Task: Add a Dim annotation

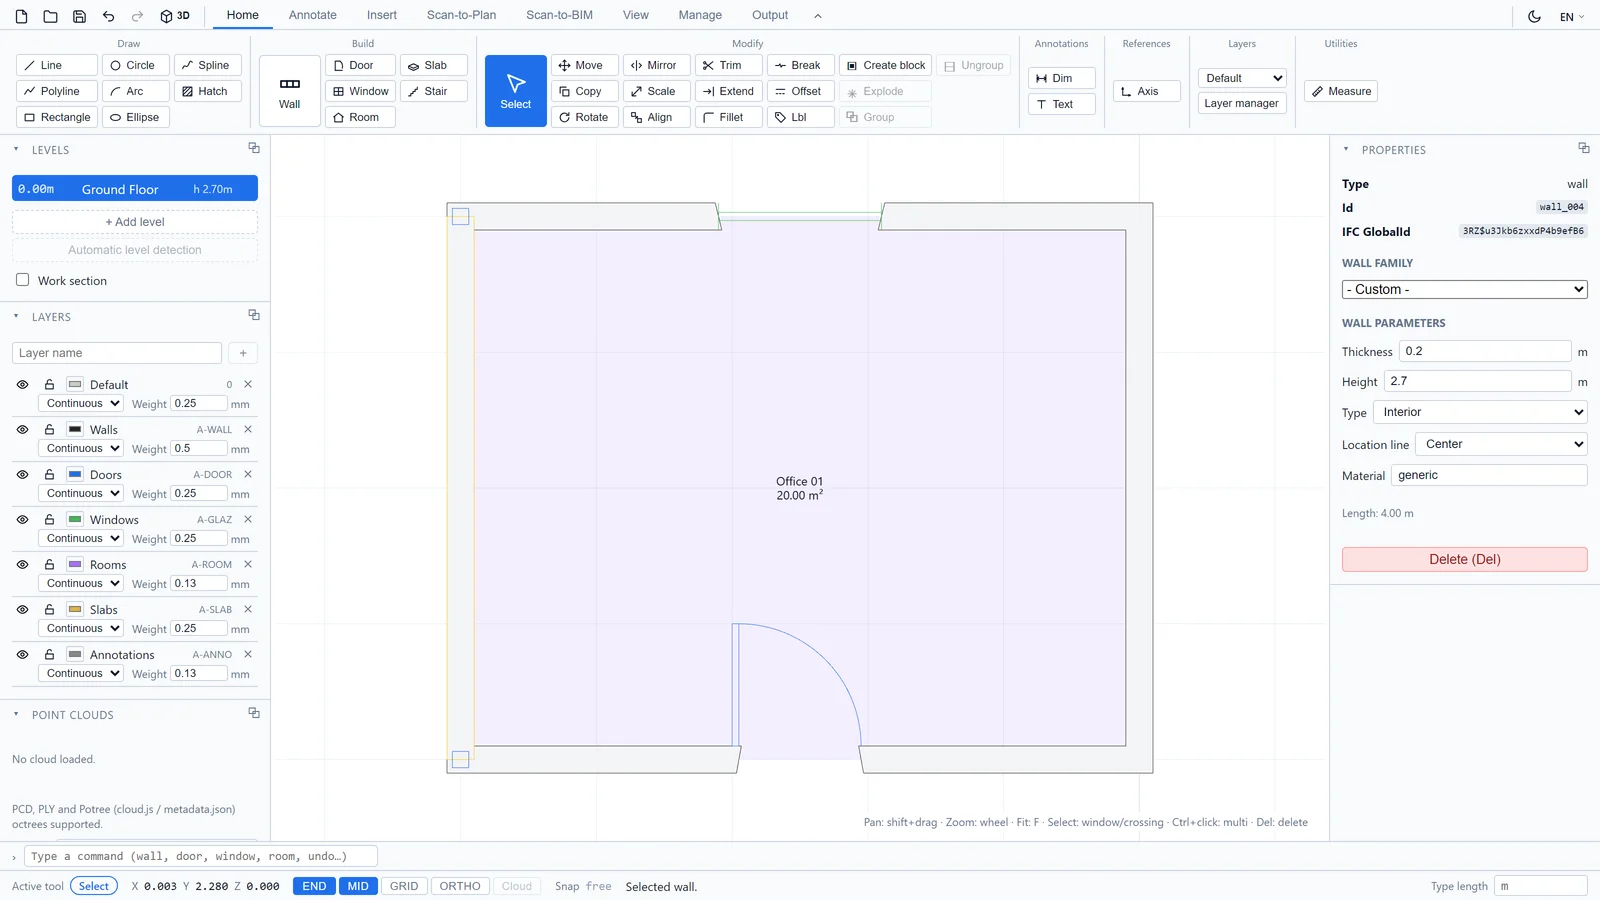Action: point(1062,78)
